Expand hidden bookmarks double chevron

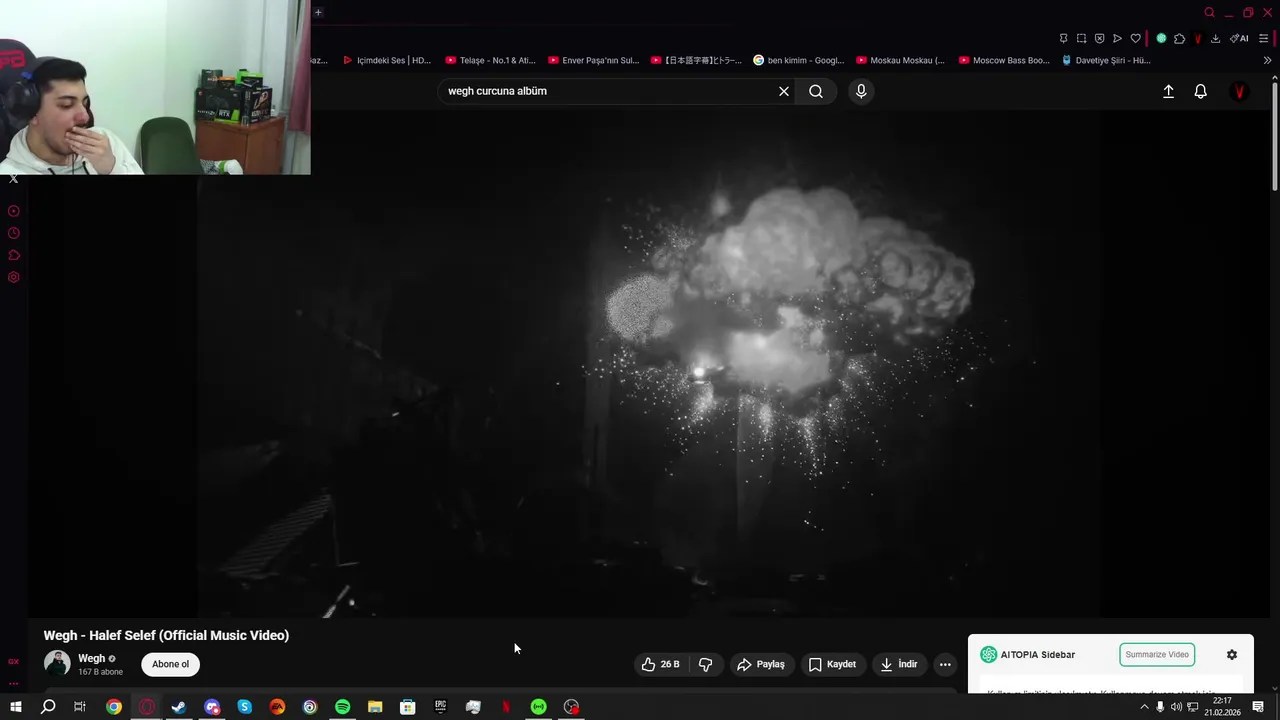pyautogui.click(x=1267, y=60)
